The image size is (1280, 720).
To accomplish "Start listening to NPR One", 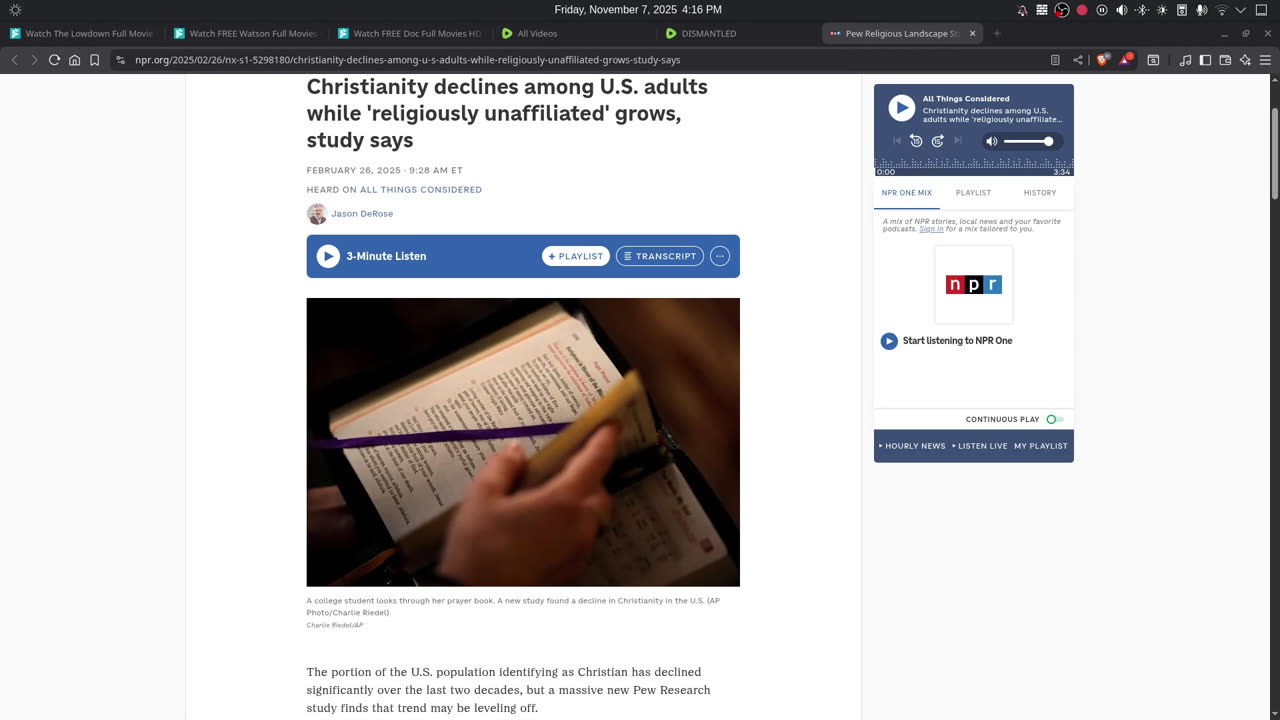I will point(946,341).
